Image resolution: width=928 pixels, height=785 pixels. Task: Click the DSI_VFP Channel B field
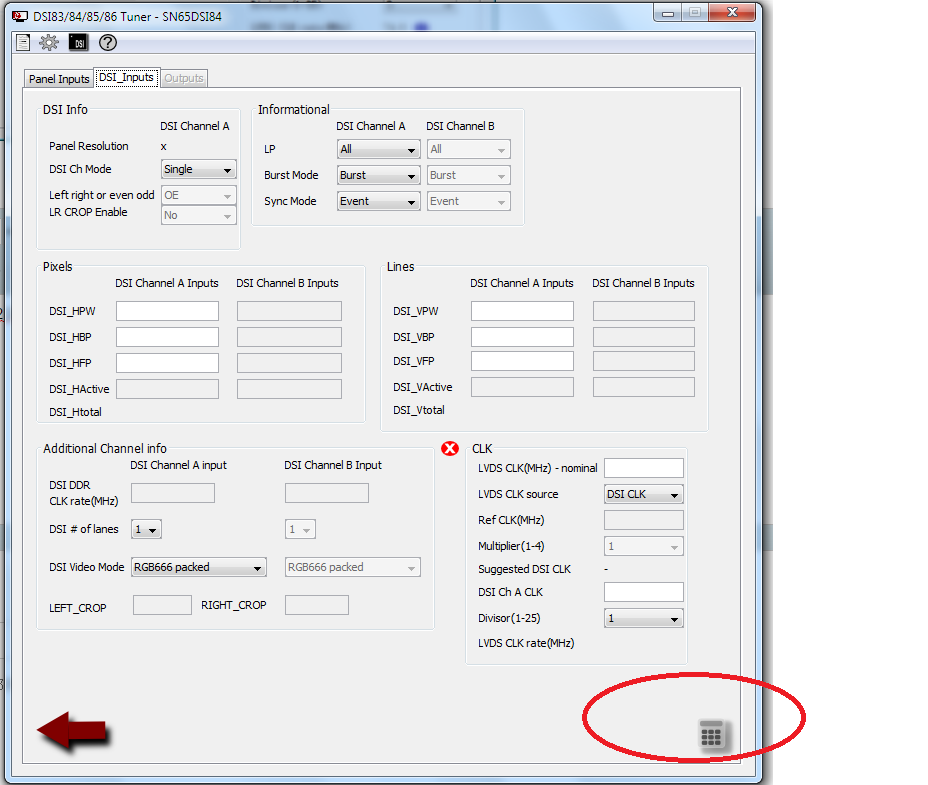click(644, 361)
